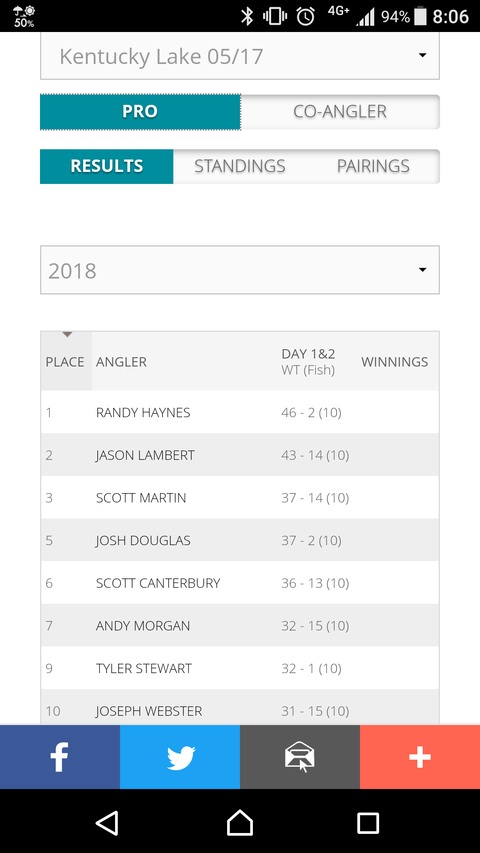
Task: Open the Pairings tab
Action: coord(373,166)
